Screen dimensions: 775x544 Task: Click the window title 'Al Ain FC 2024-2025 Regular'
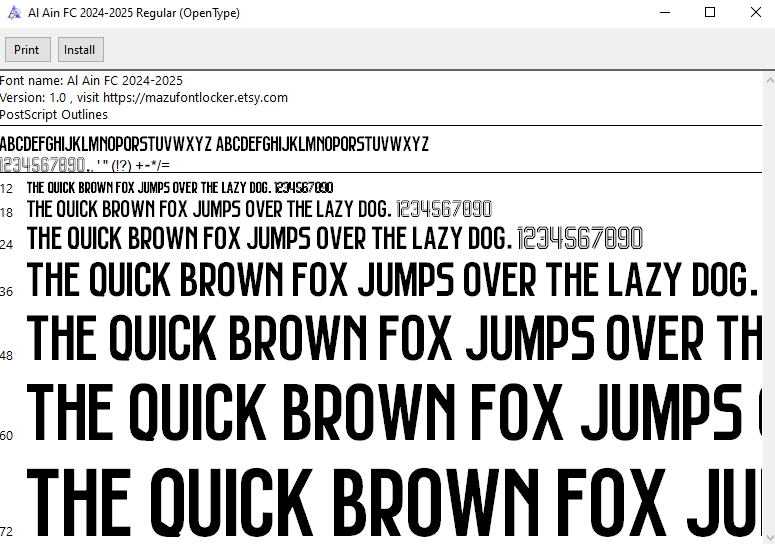pyautogui.click(x=133, y=13)
